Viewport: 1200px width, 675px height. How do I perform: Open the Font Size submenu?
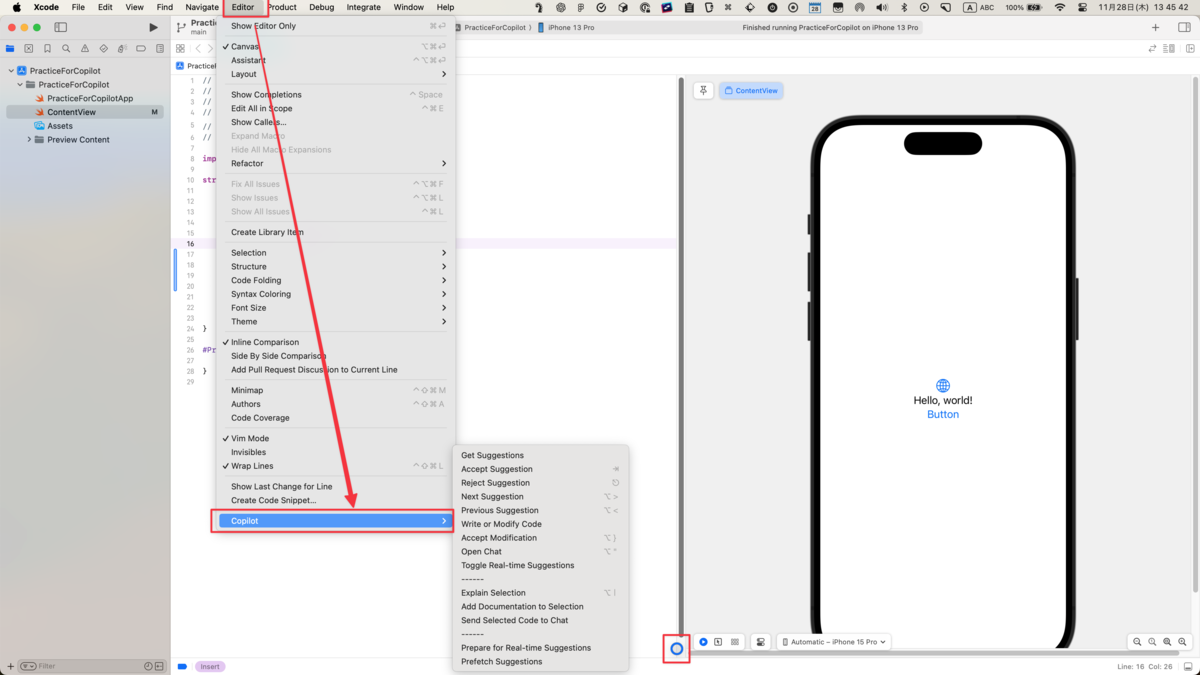pyautogui.click(x=333, y=308)
